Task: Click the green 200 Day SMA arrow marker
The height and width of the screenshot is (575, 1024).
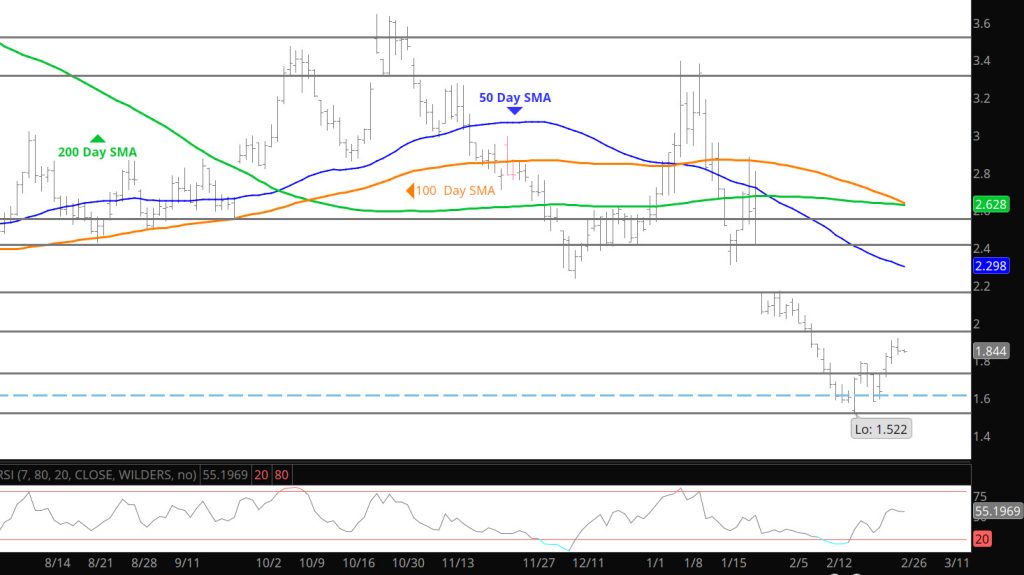Action: pos(98,139)
